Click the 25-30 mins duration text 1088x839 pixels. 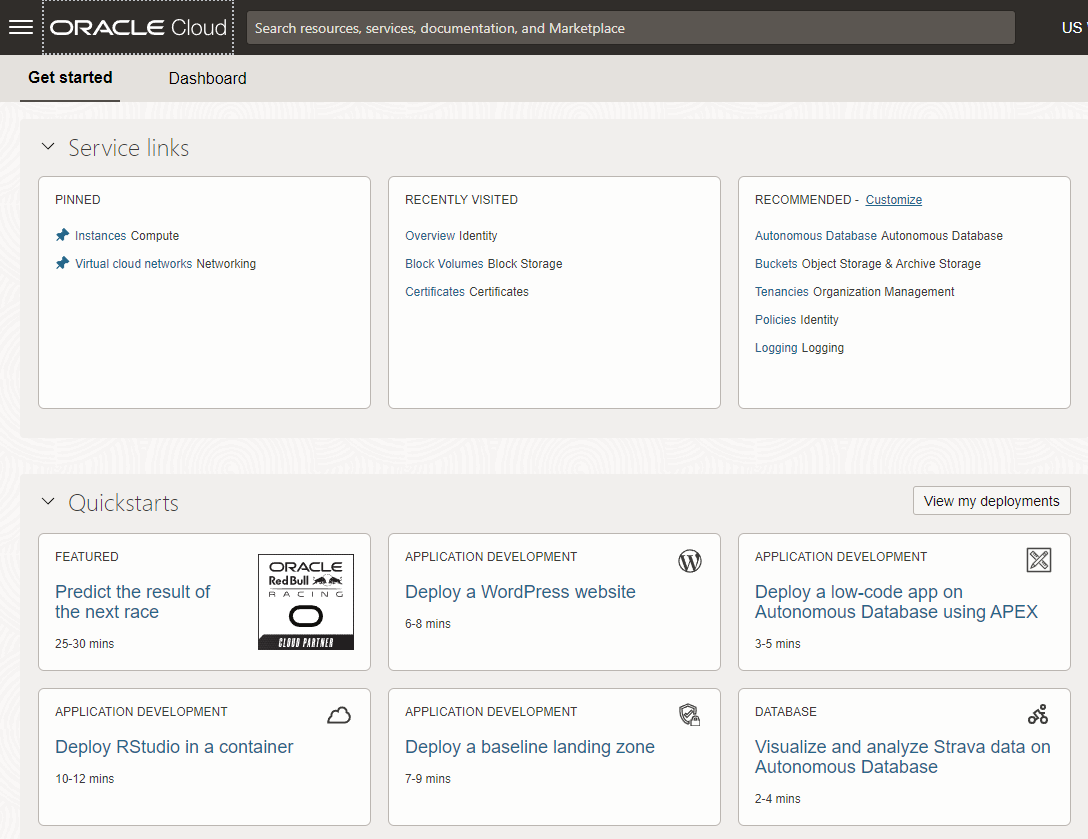[85, 643]
